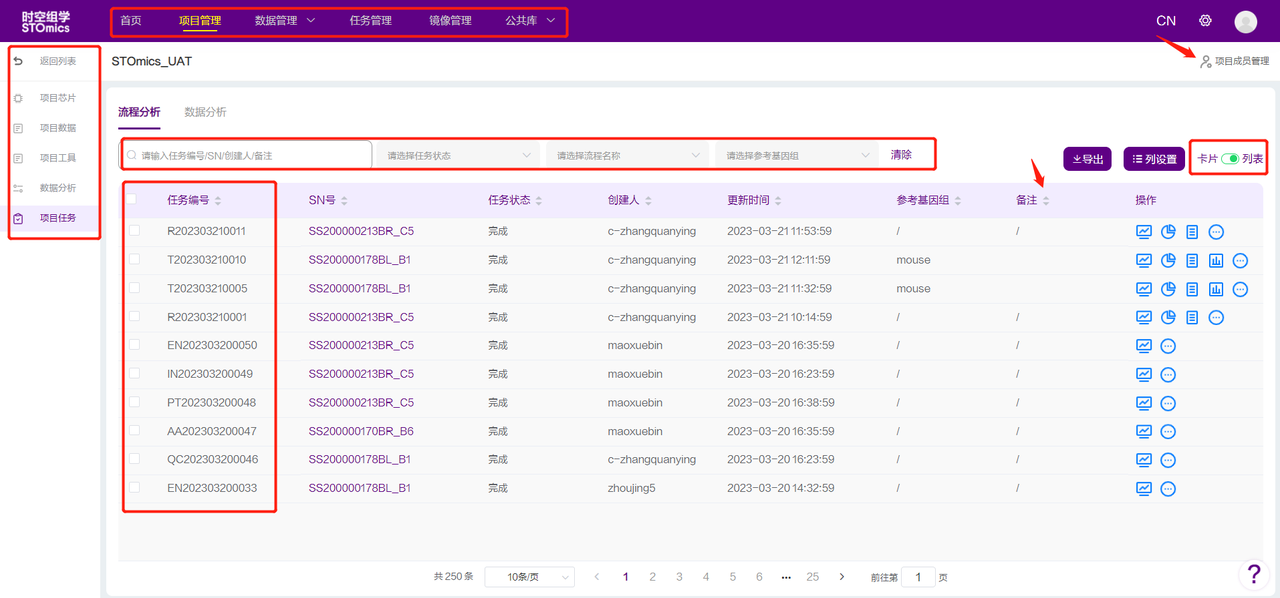1280x598 pixels.
Task: Toggle the 卡片/列表 view switch
Action: click(1230, 159)
